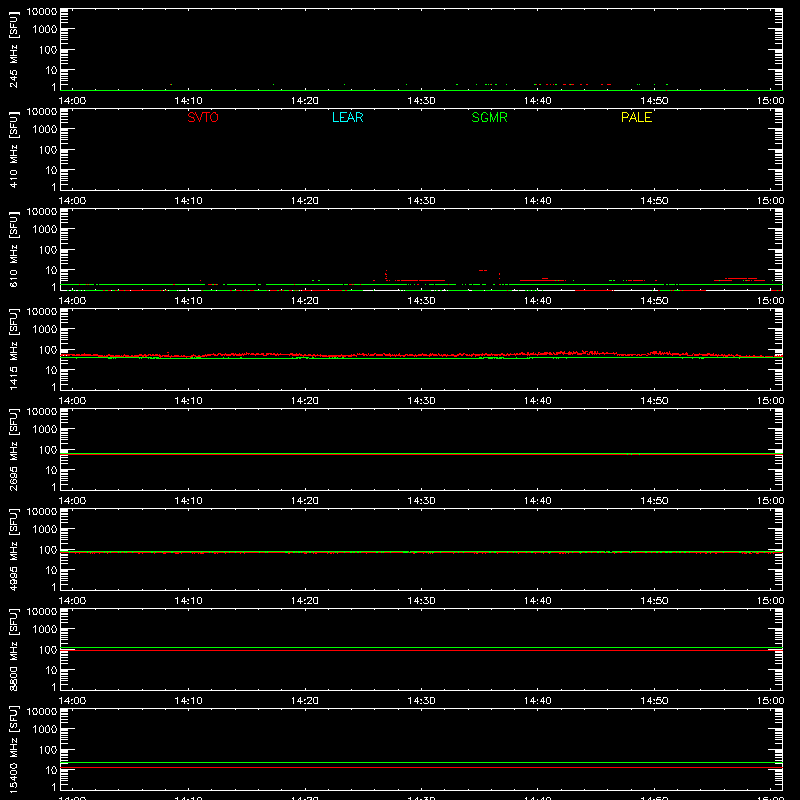The width and height of the screenshot is (800, 800).
Task: Select the 2695 MHz [SFU] axis title
Action: tap(13, 450)
